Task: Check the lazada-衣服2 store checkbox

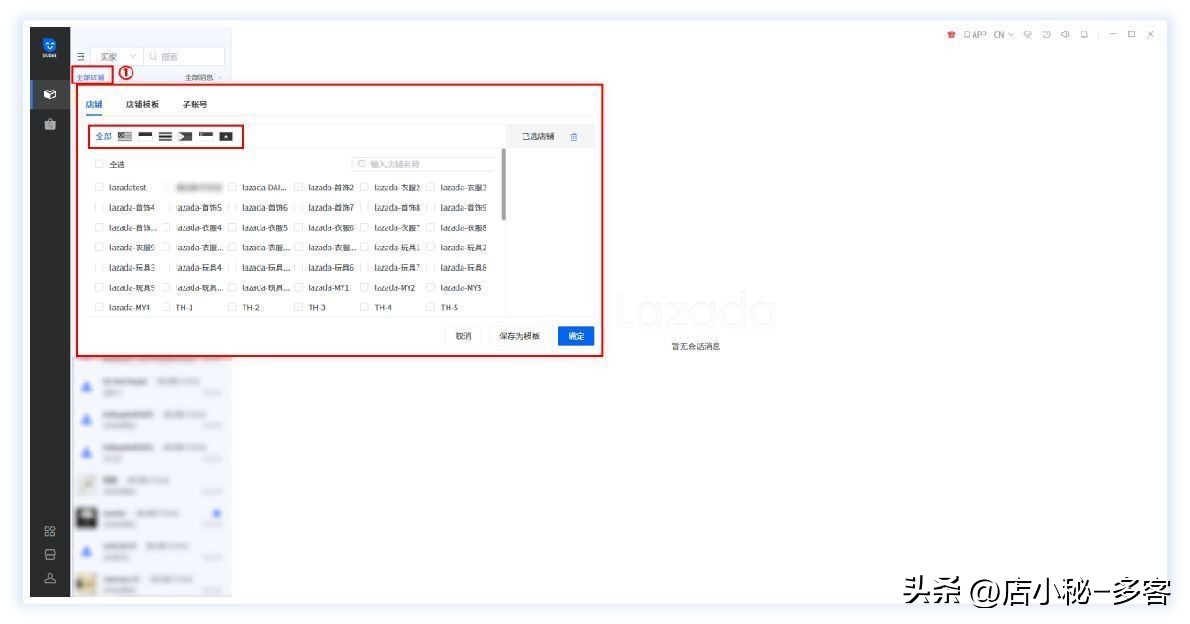Action: pyautogui.click(x=364, y=188)
